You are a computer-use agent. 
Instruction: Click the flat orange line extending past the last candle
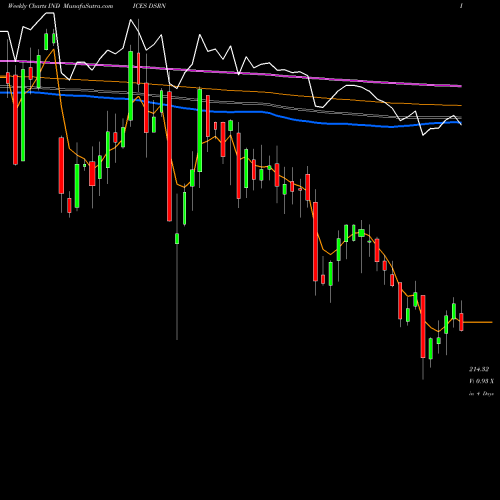click(x=478, y=322)
